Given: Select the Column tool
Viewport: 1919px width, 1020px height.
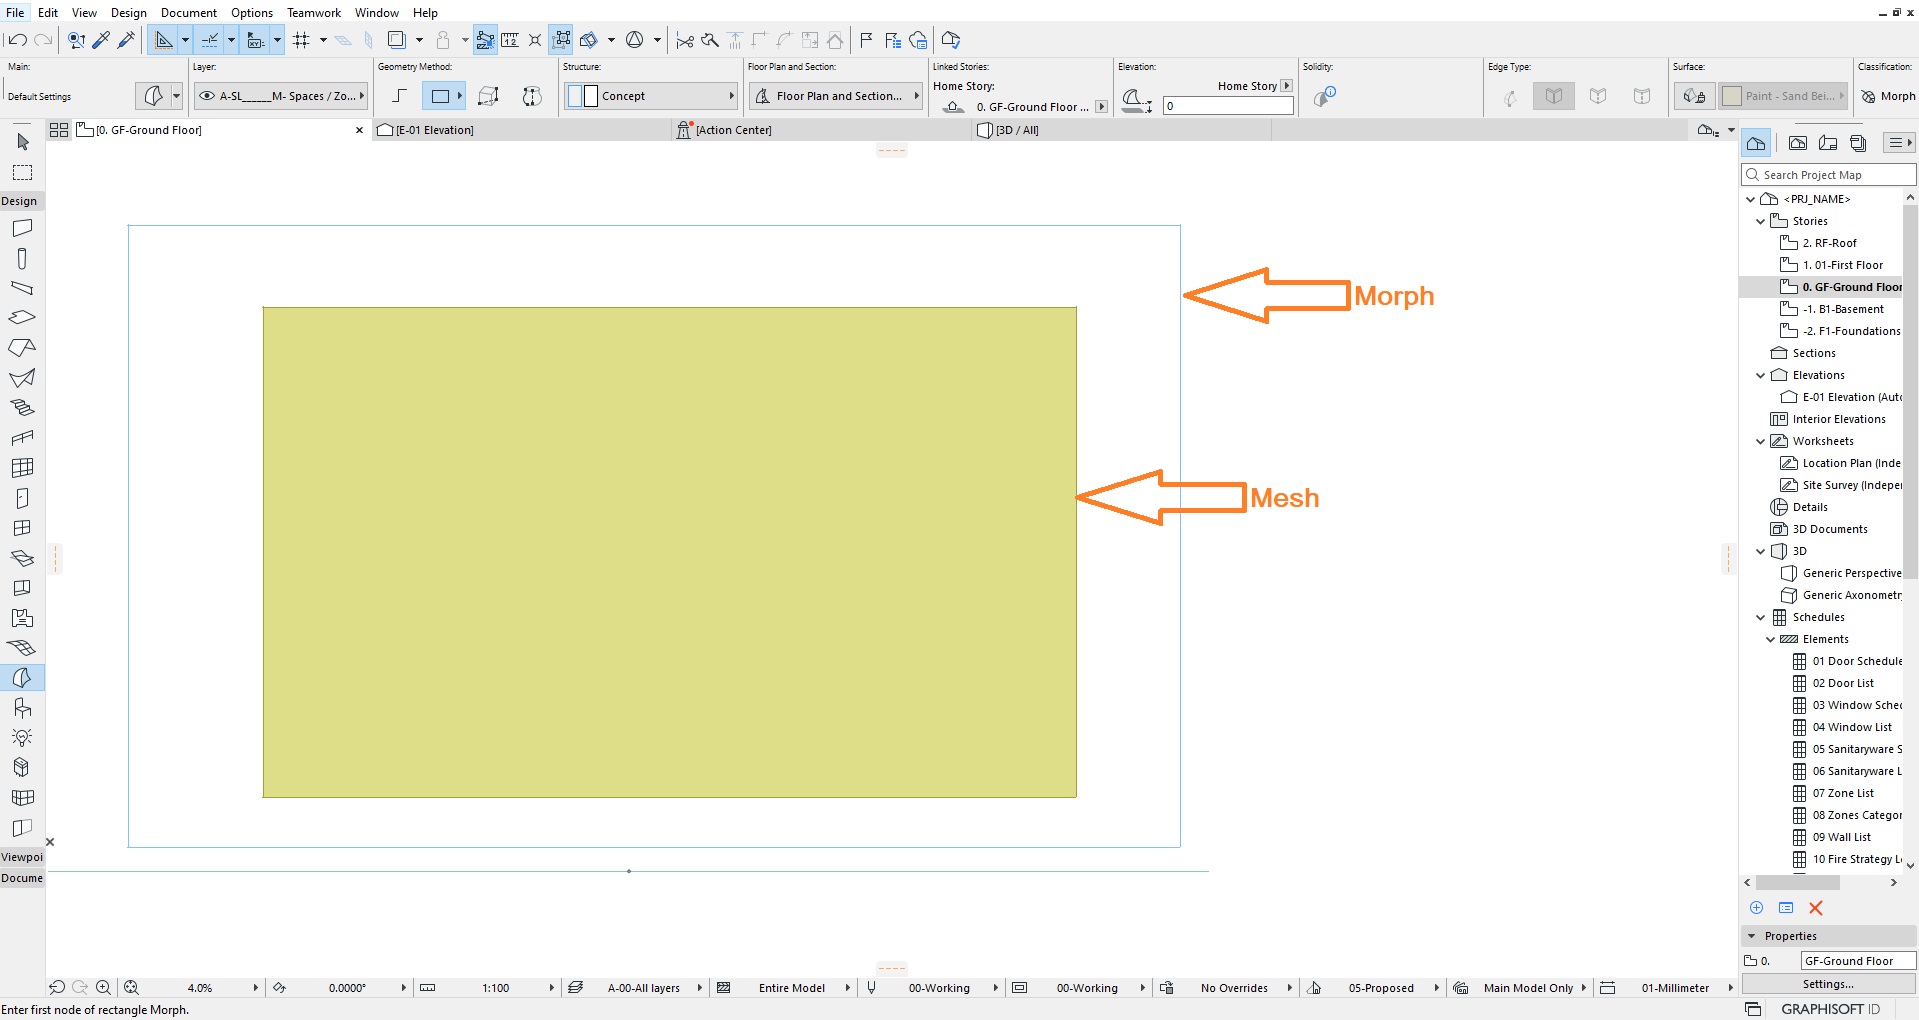Looking at the screenshot, I should [22, 258].
